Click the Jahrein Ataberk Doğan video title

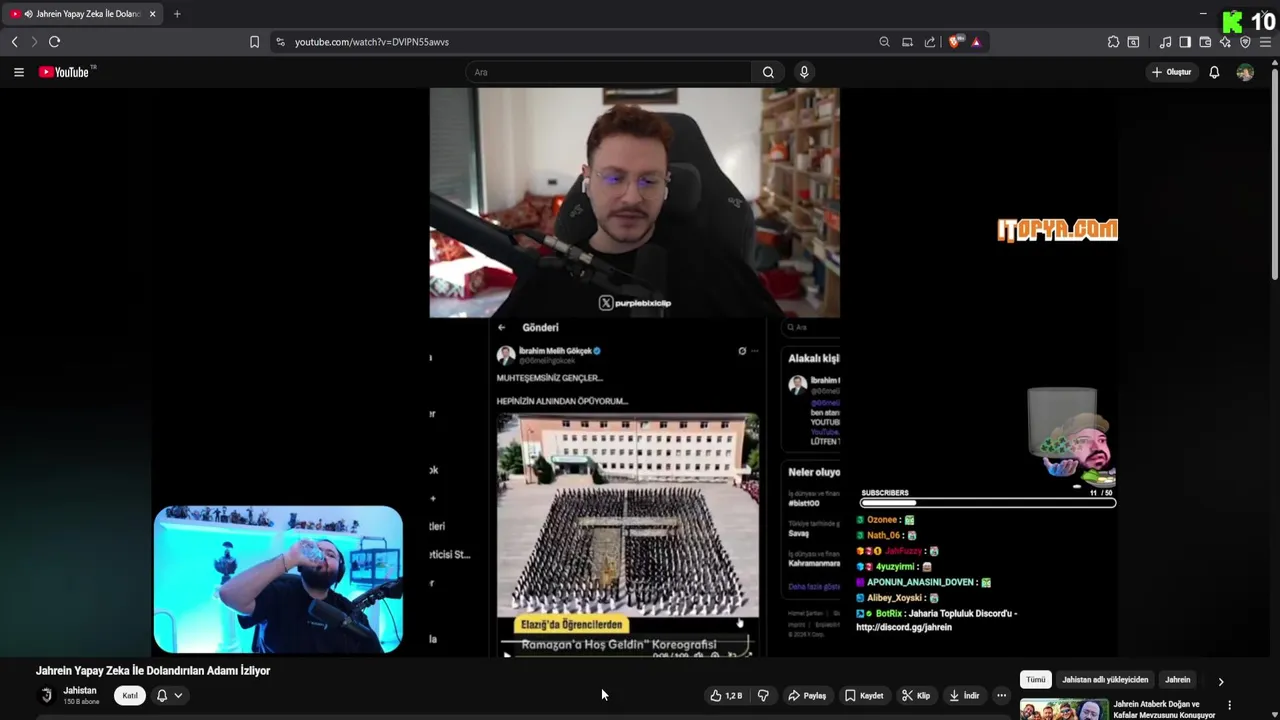[x=1164, y=709]
